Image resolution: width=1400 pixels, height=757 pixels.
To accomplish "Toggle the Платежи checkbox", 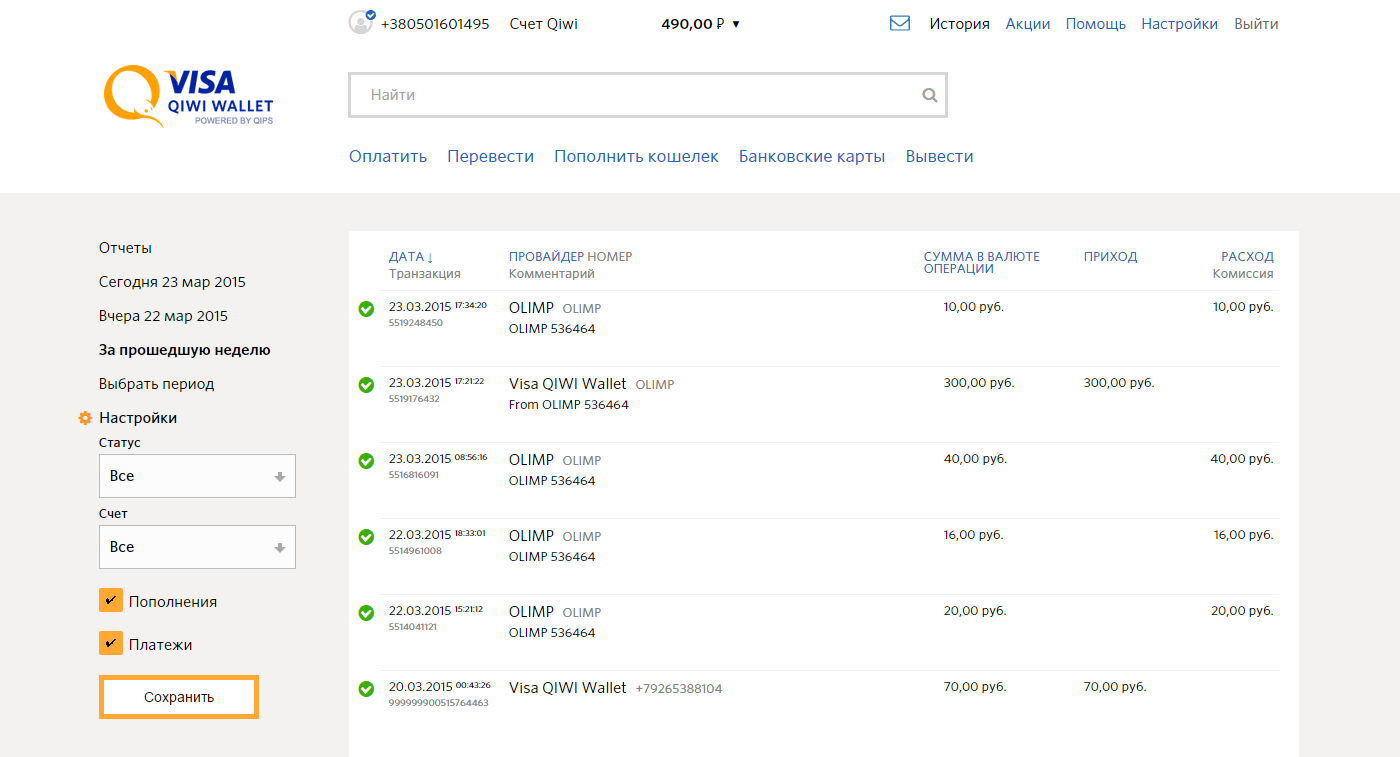I will pos(111,643).
